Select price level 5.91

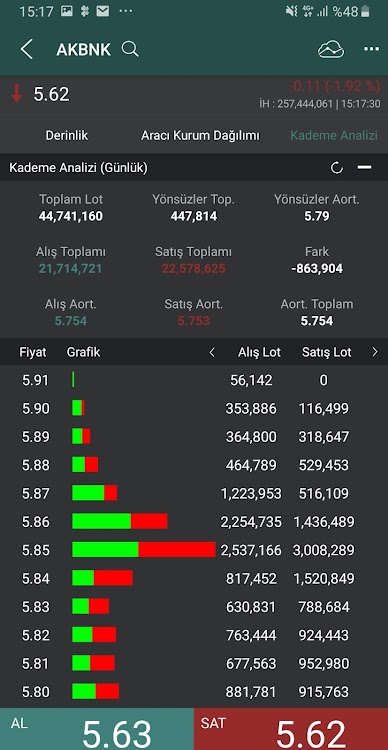[35, 380]
